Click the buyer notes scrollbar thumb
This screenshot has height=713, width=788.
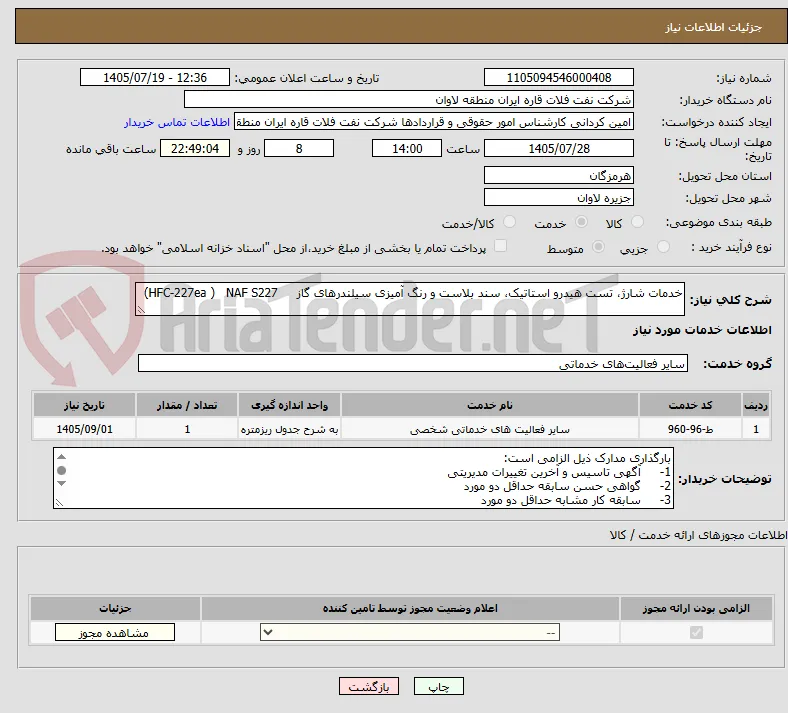pos(61,470)
